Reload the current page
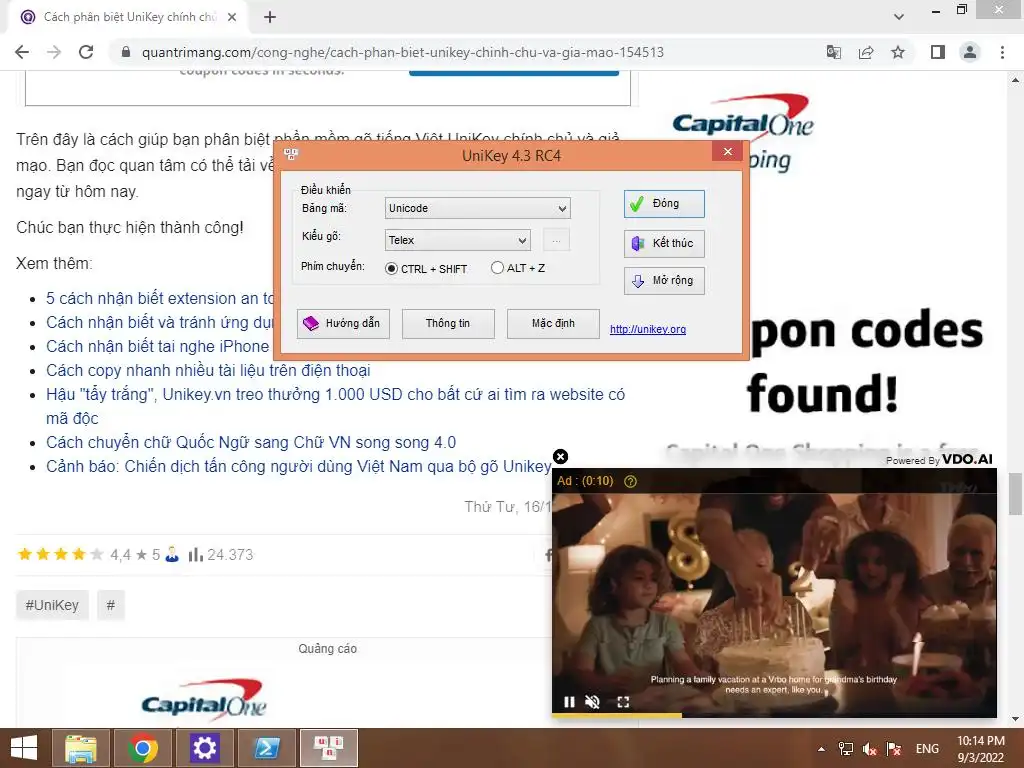Image resolution: width=1024 pixels, height=768 pixels. tap(86, 52)
